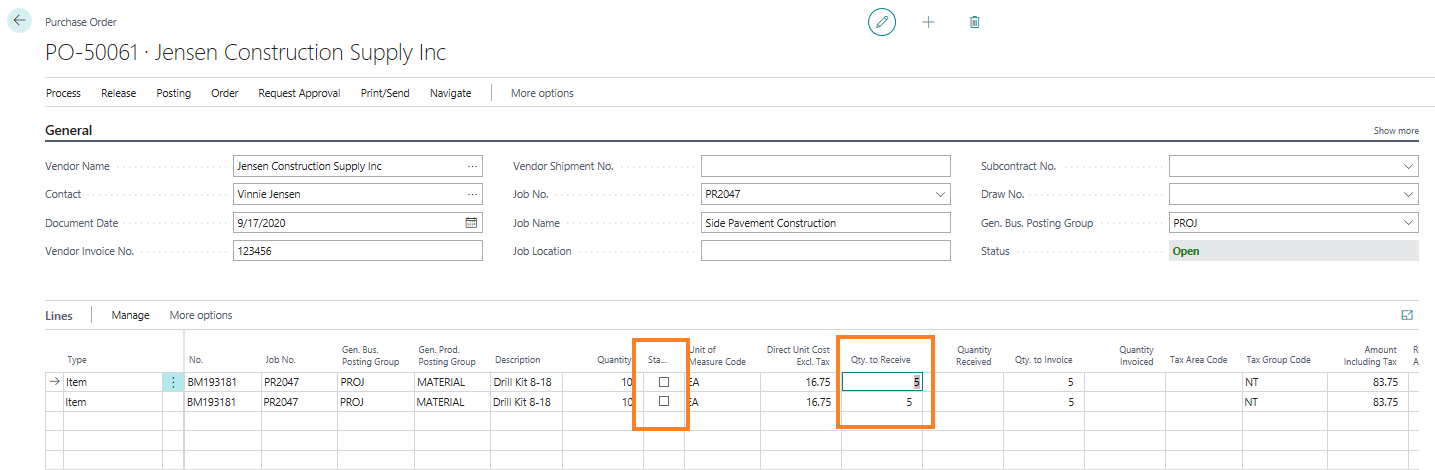The width and height of the screenshot is (1435, 470).
Task: Click the Contact field ellipsis button
Action: [x=472, y=194]
